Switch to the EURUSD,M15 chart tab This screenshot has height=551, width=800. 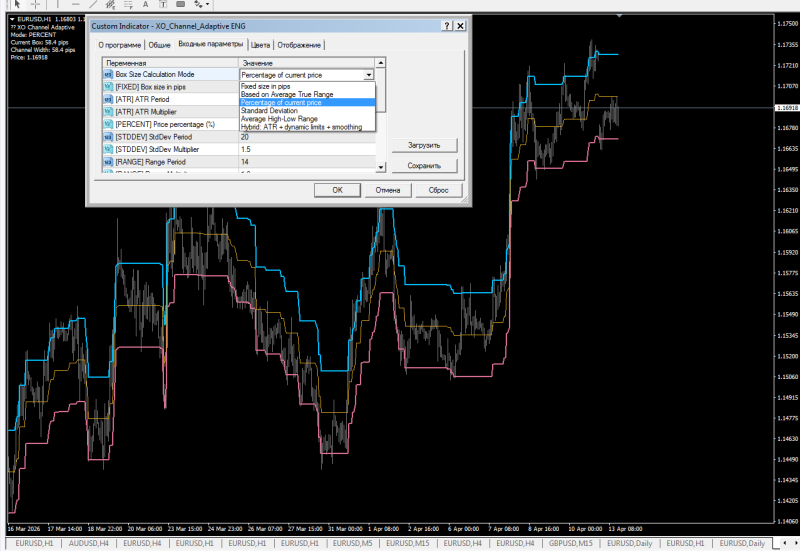click(x=408, y=543)
